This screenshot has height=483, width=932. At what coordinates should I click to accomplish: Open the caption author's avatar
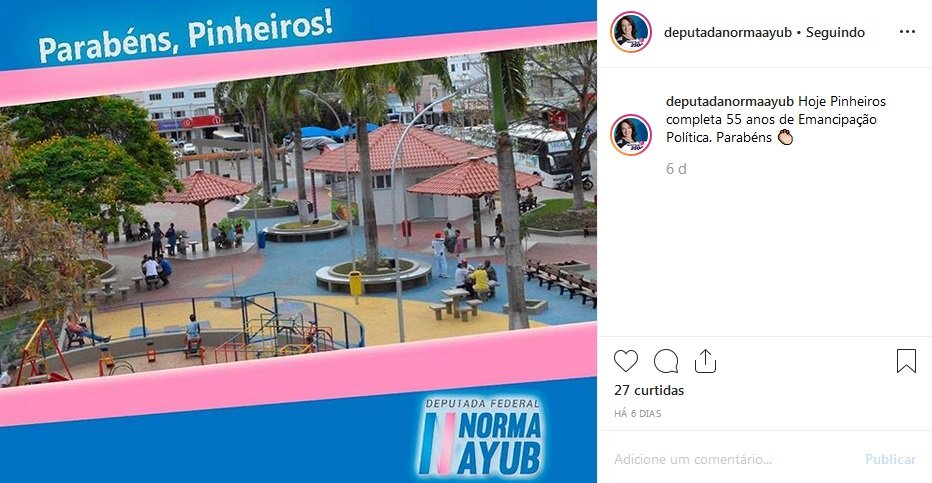631,135
